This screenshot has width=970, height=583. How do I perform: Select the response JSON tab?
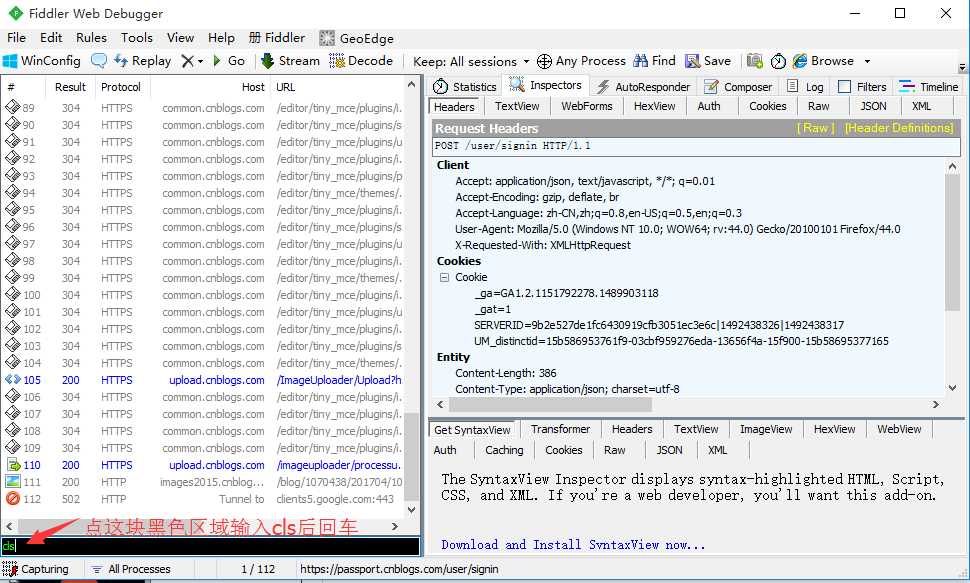(669, 450)
